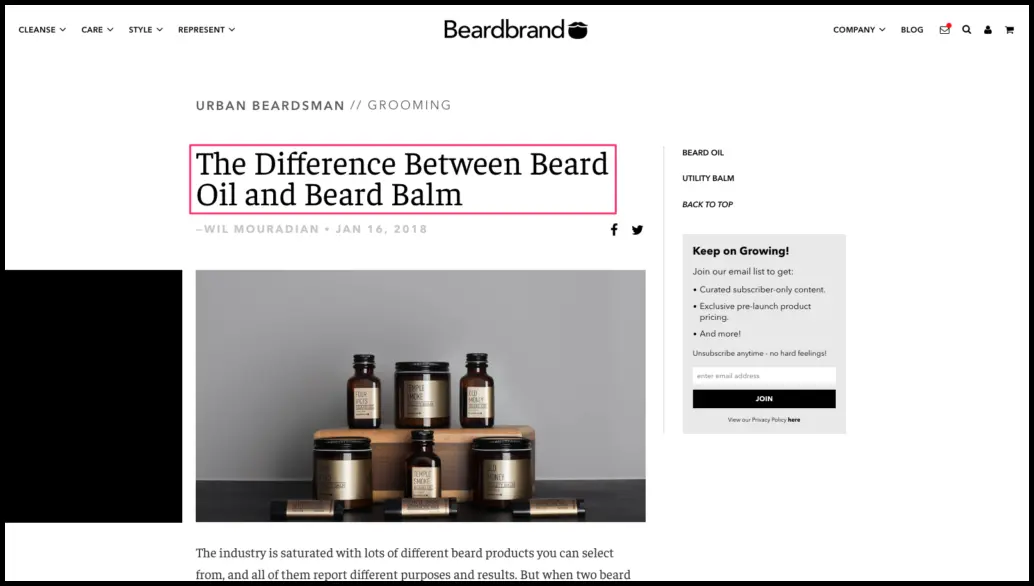Screen dimensions: 1034x586
Task: Go to the Blog menu item
Action: click(912, 30)
